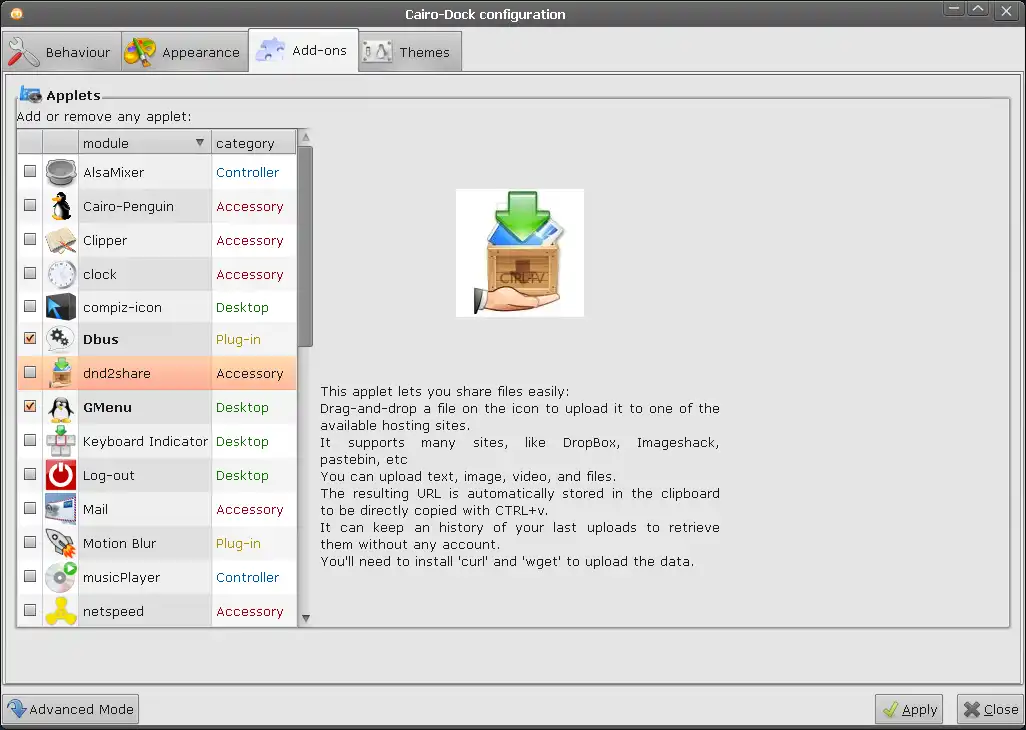1026x730 pixels.
Task: Click the Dbus gears icon
Action: 61,339
